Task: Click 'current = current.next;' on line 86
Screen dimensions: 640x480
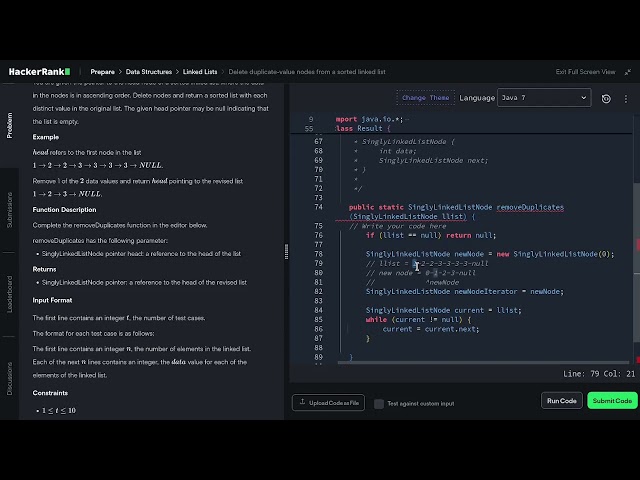Action: [431, 329]
